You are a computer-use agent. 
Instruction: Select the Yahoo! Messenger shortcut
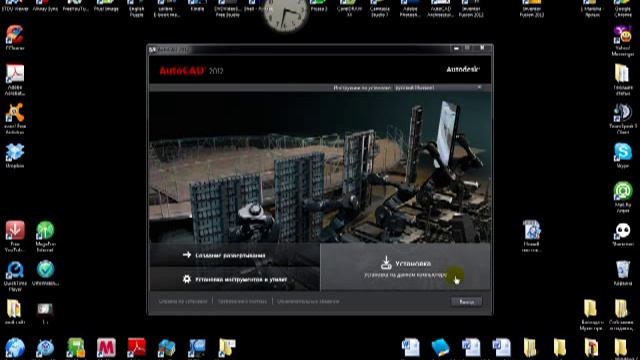623,41
